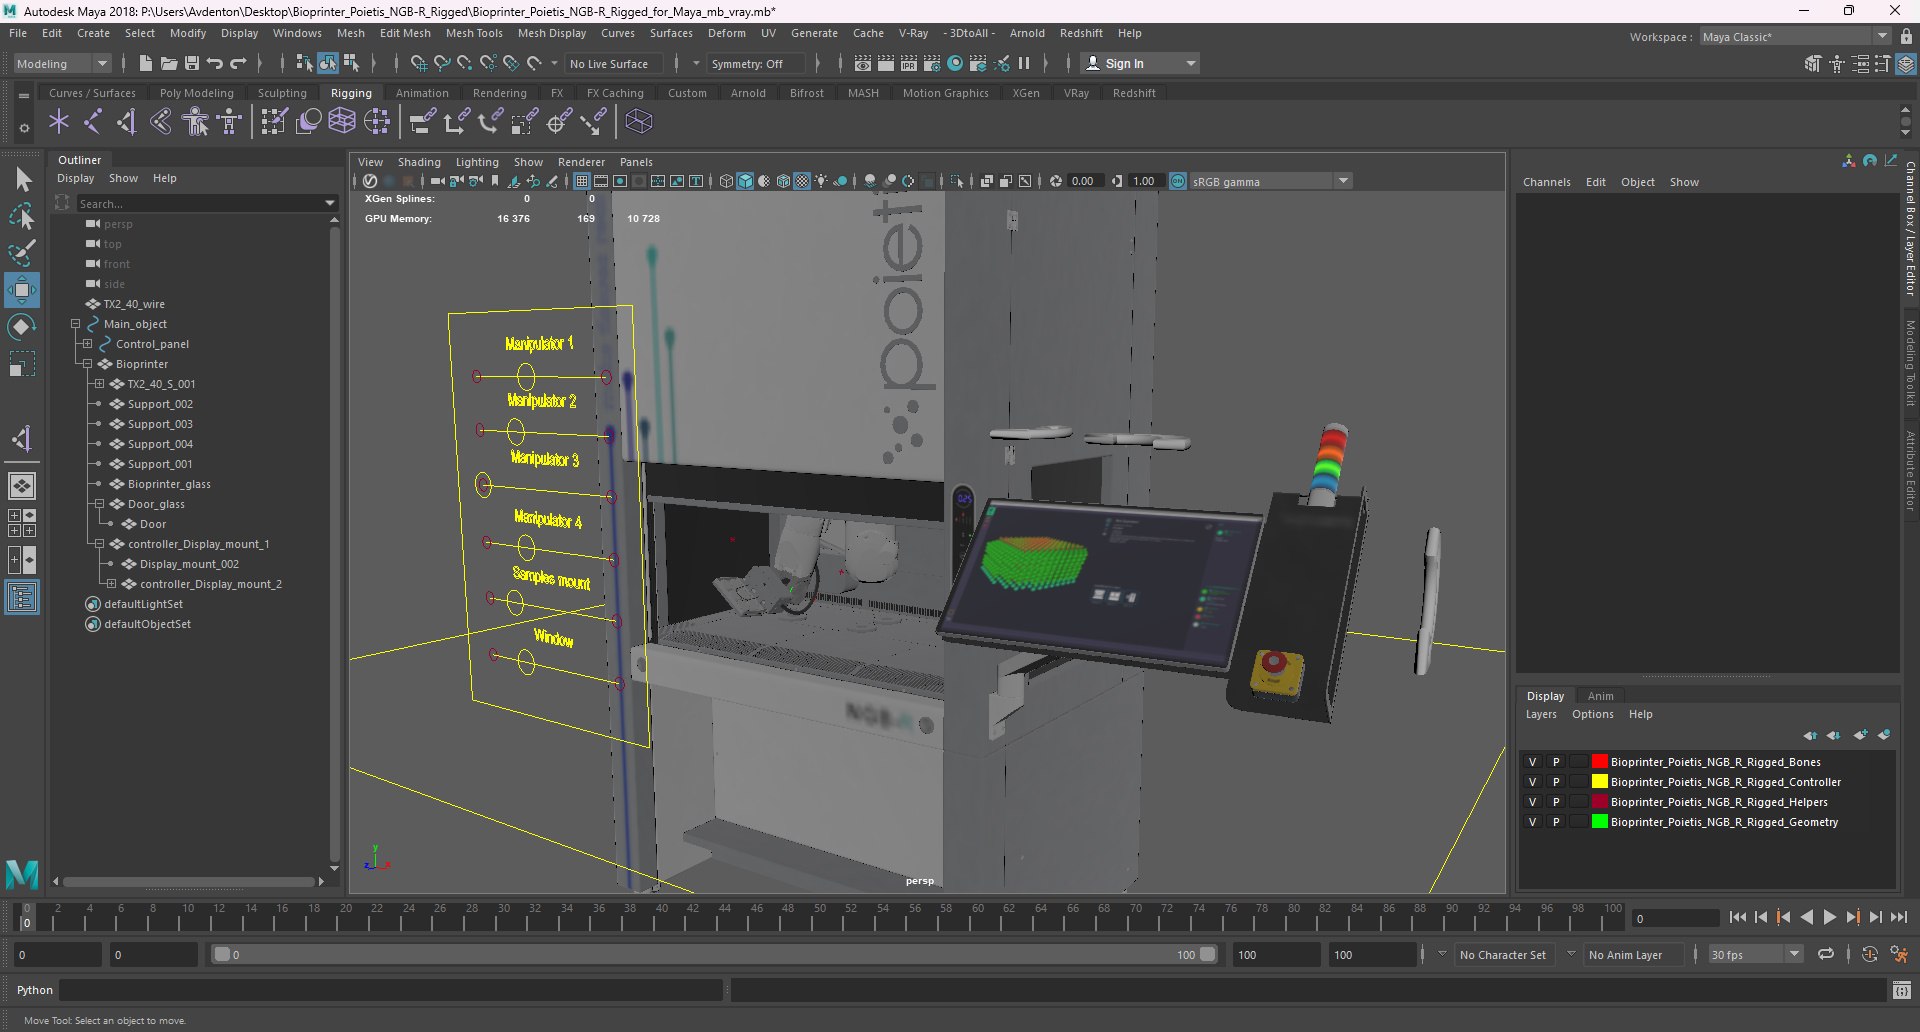The height and width of the screenshot is (1032, 1920).
Task: Open the Render View window icon
Action: click(863, 63)
